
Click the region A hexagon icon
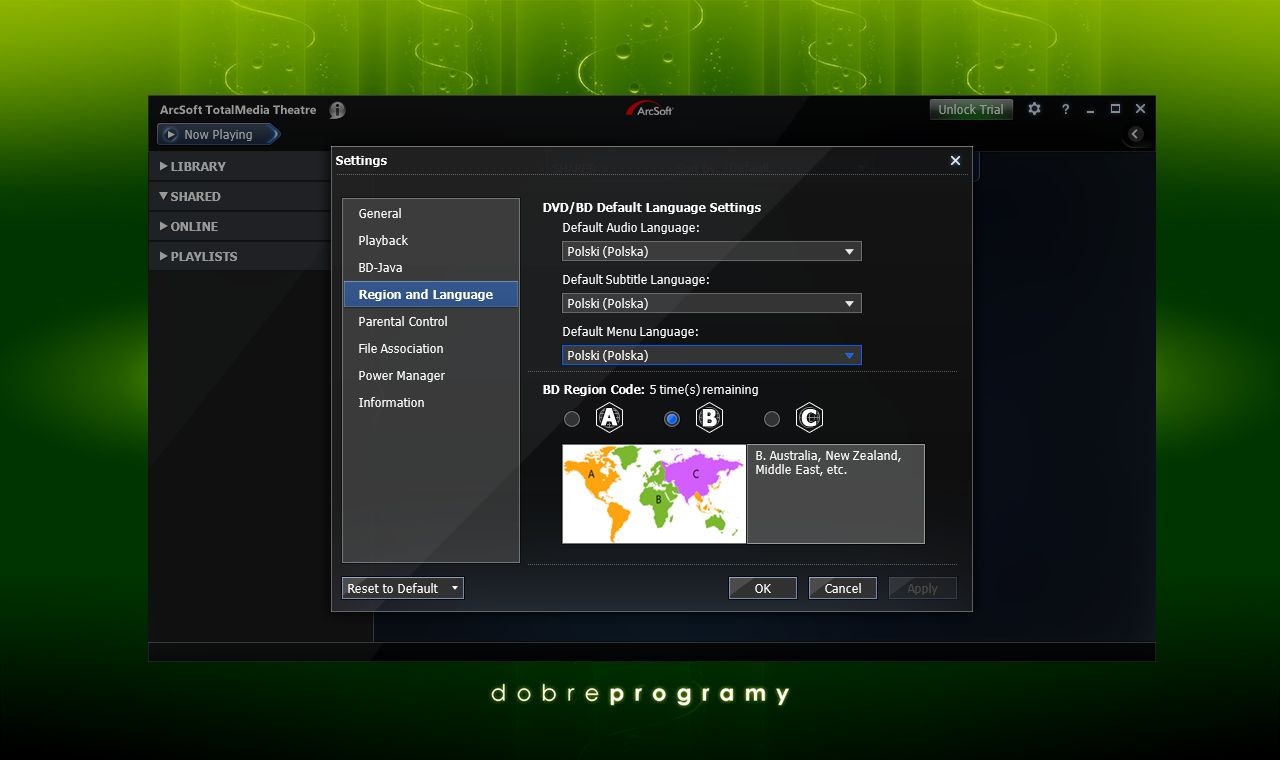(609, 418)
